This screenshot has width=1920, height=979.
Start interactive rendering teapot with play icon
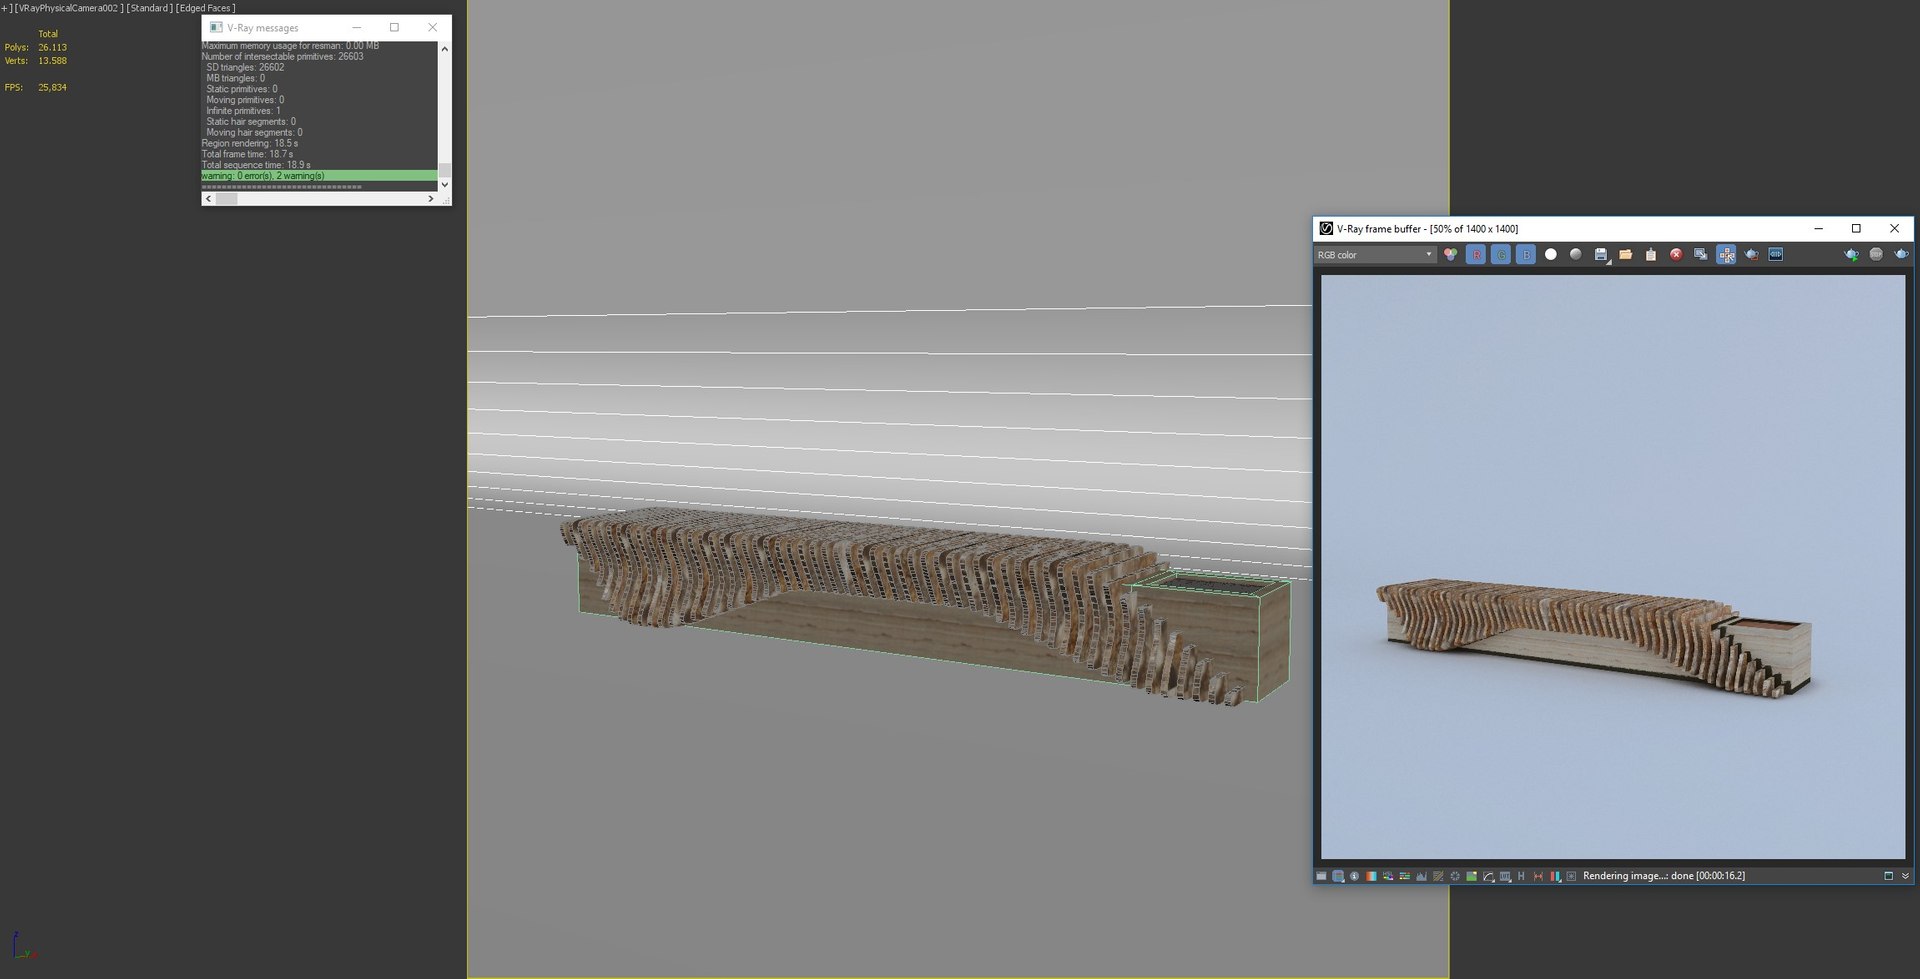[1852, 255]
